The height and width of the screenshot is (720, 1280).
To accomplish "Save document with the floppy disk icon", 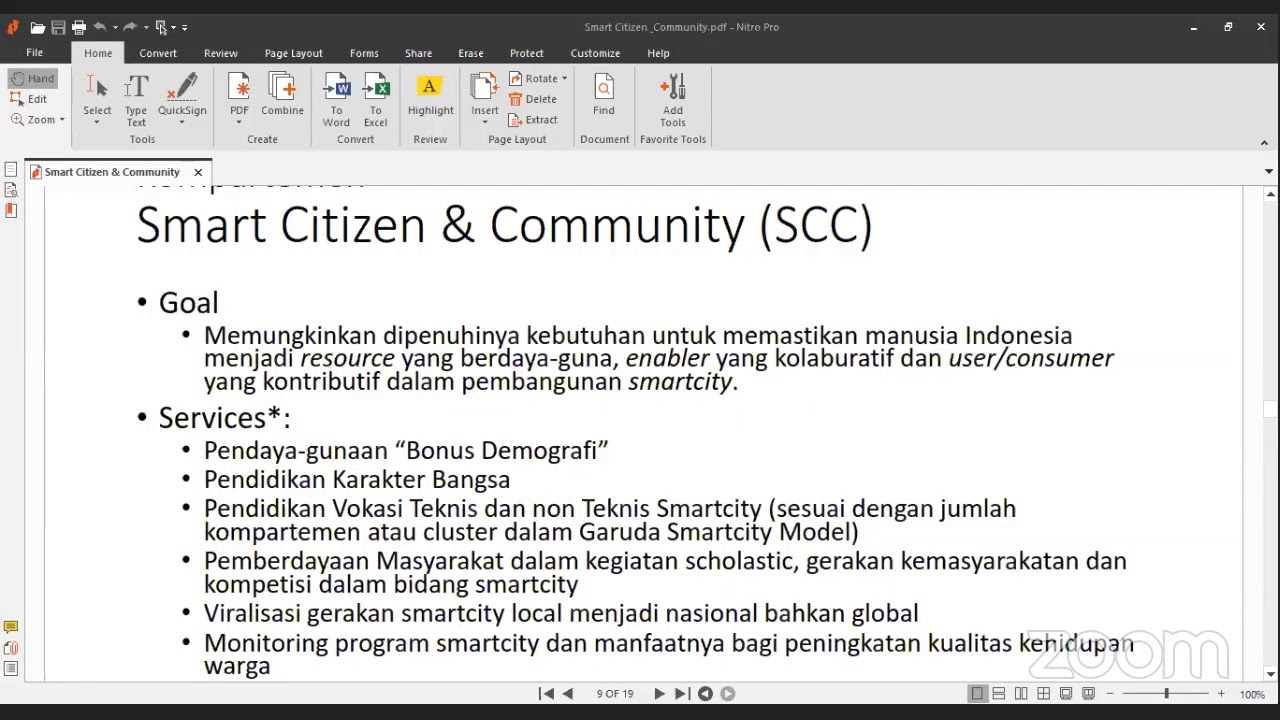I will tap(58, 27).
